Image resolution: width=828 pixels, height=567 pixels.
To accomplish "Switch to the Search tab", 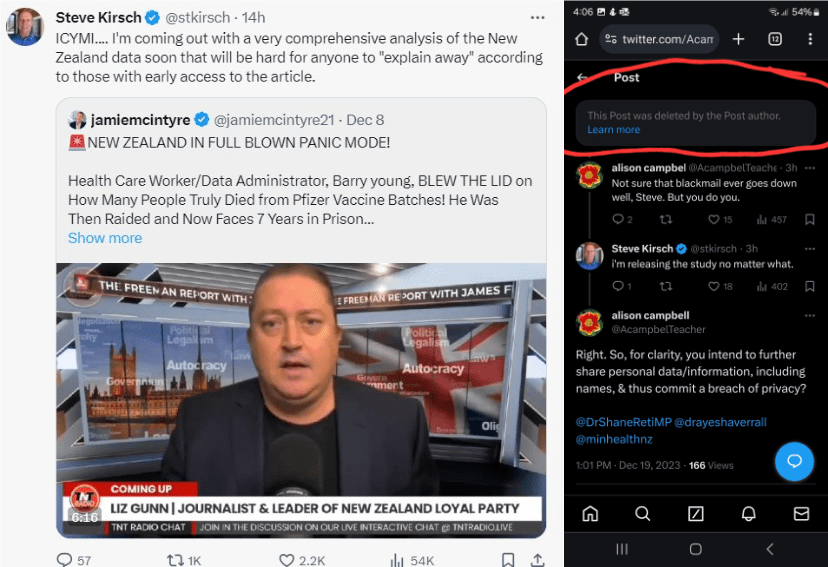I will (643, 513).
